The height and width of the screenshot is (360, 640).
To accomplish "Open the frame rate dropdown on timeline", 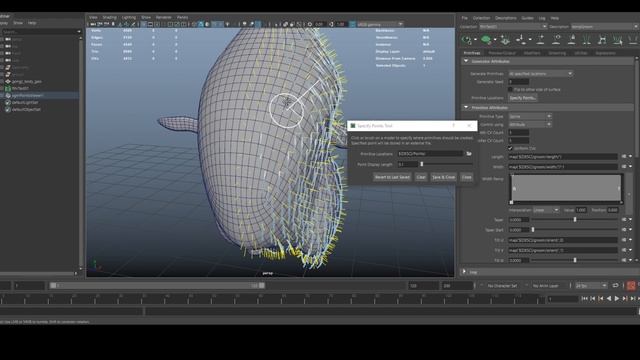I will (591, 286).
